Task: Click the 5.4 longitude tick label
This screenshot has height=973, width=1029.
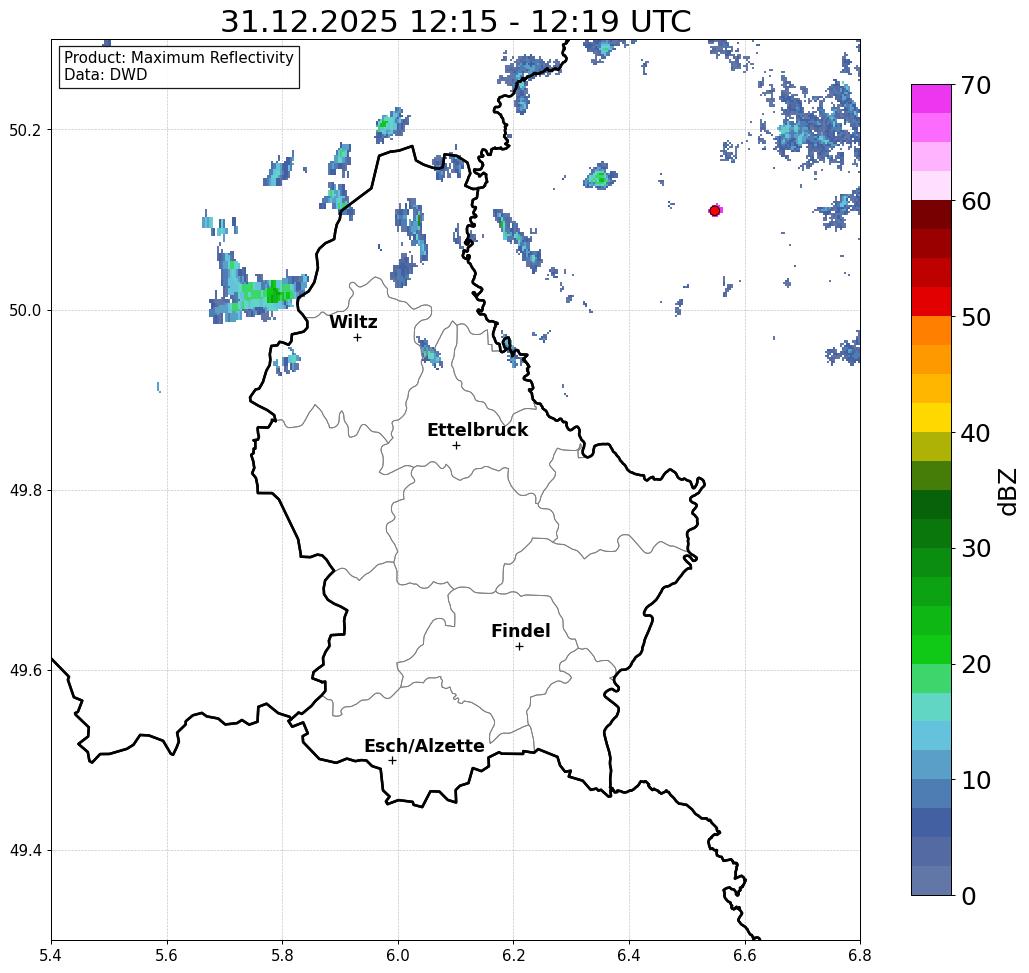Action: pyautogui.click(x=51, y=955)
